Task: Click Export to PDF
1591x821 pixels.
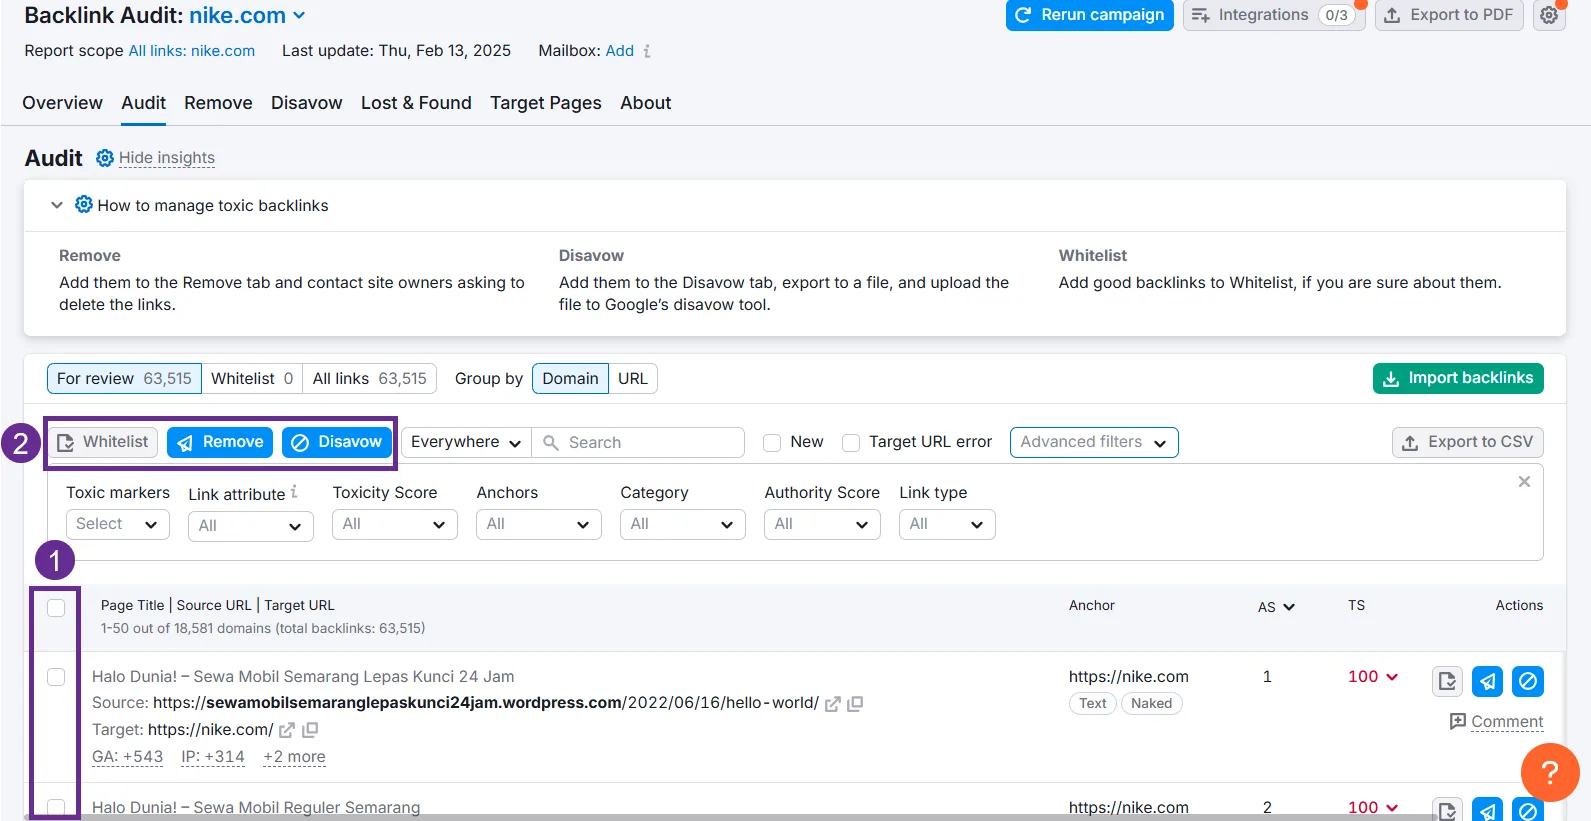Action: 1449,15
